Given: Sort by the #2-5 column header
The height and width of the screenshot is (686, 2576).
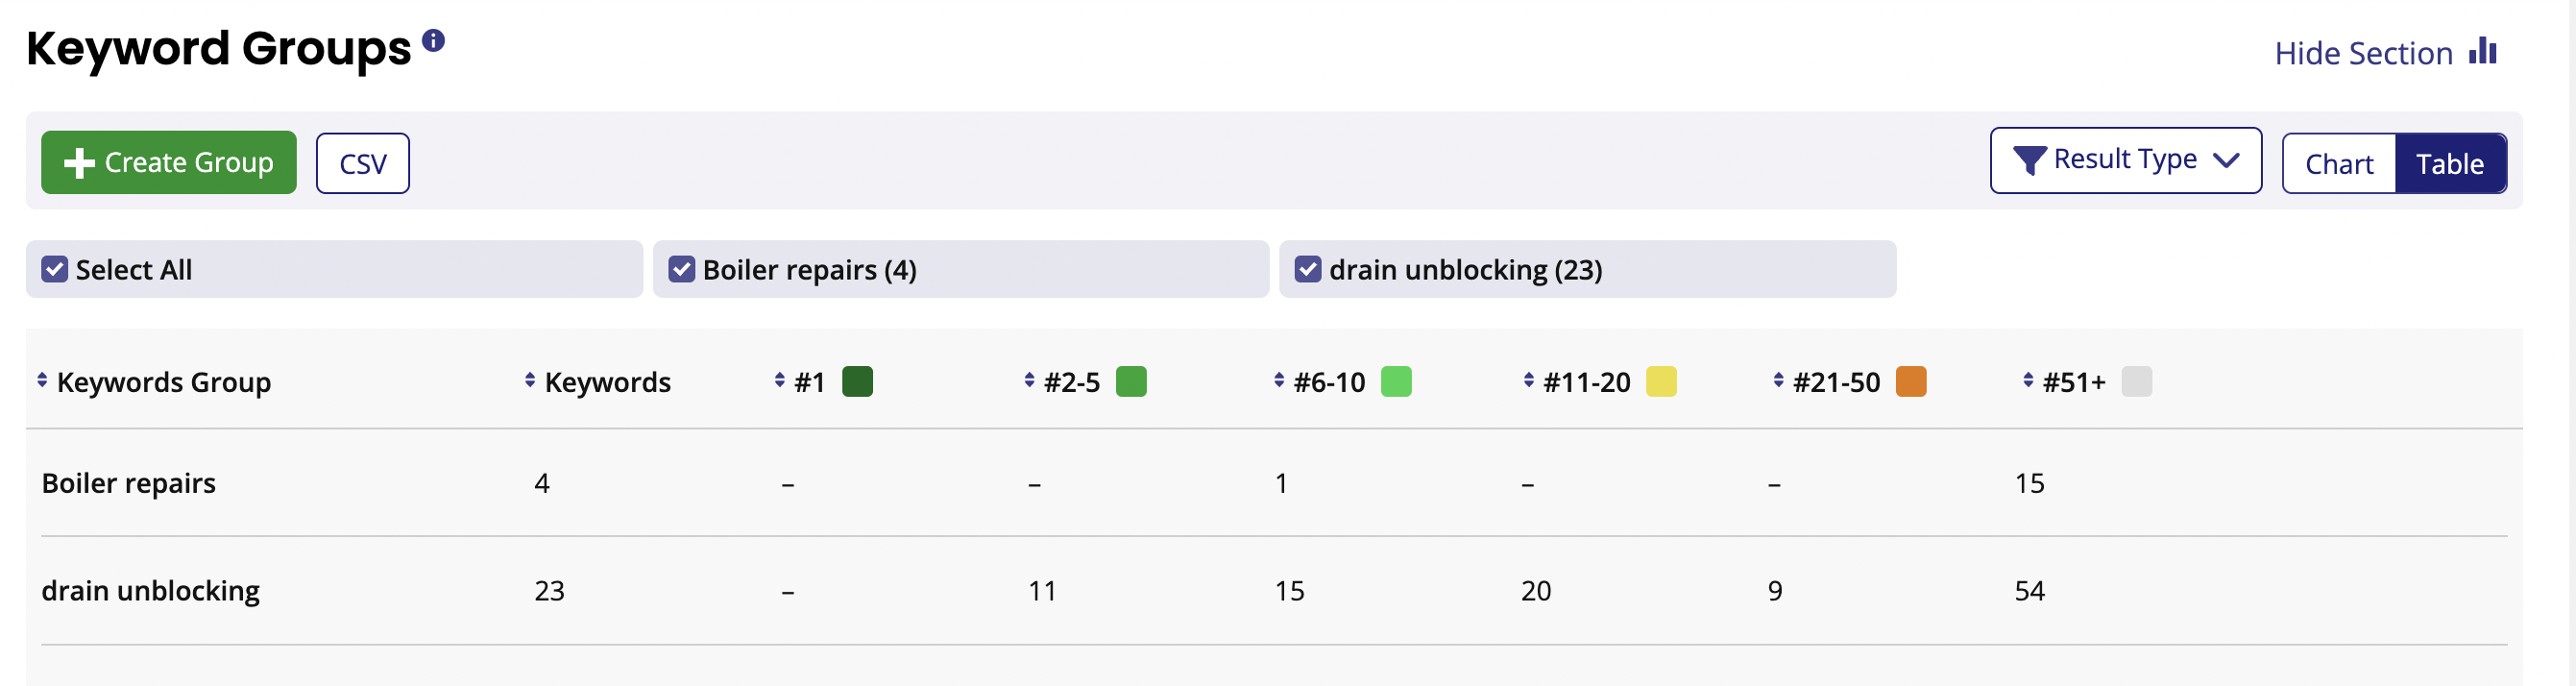Looking at the screenshot, I should 1071,382.
